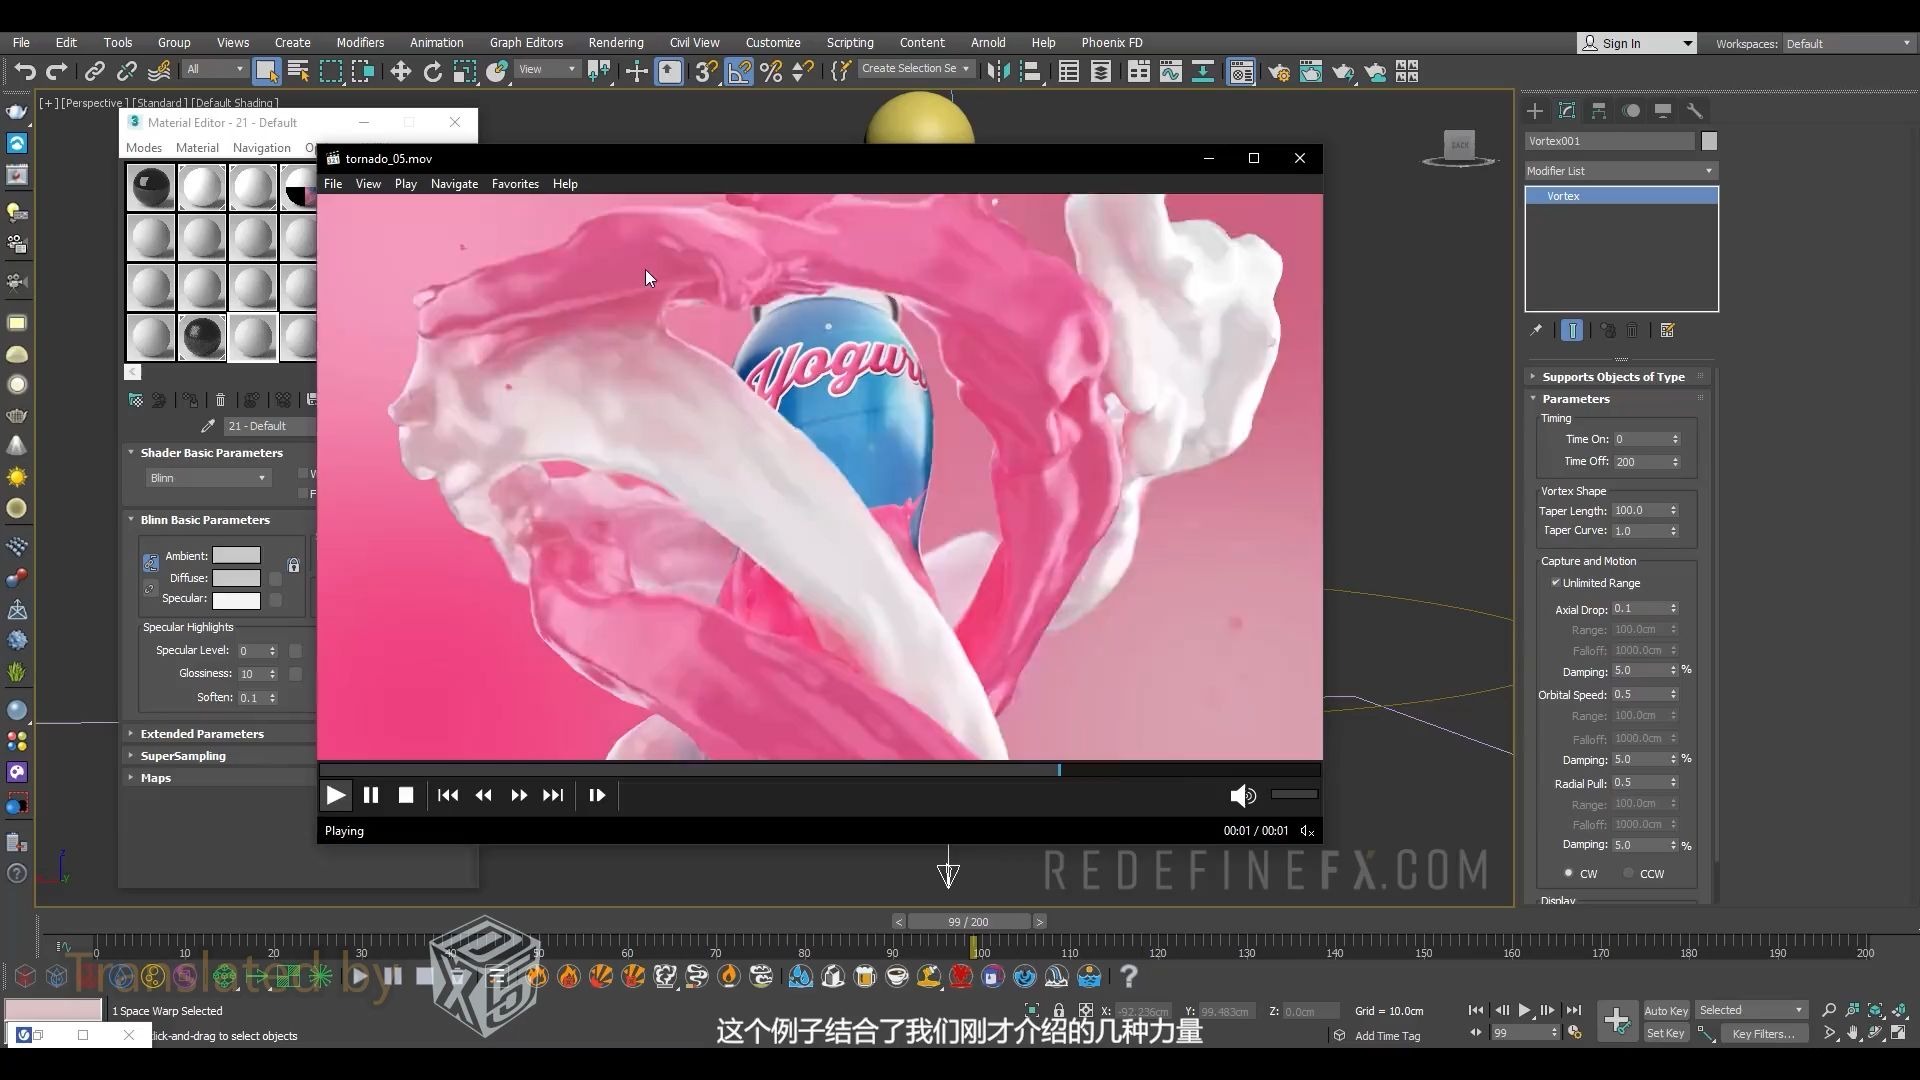The width and height of the screenshot is (1920, 1080).
Task: Click the Mirror tool icon
Action: (x=998, y=71)
